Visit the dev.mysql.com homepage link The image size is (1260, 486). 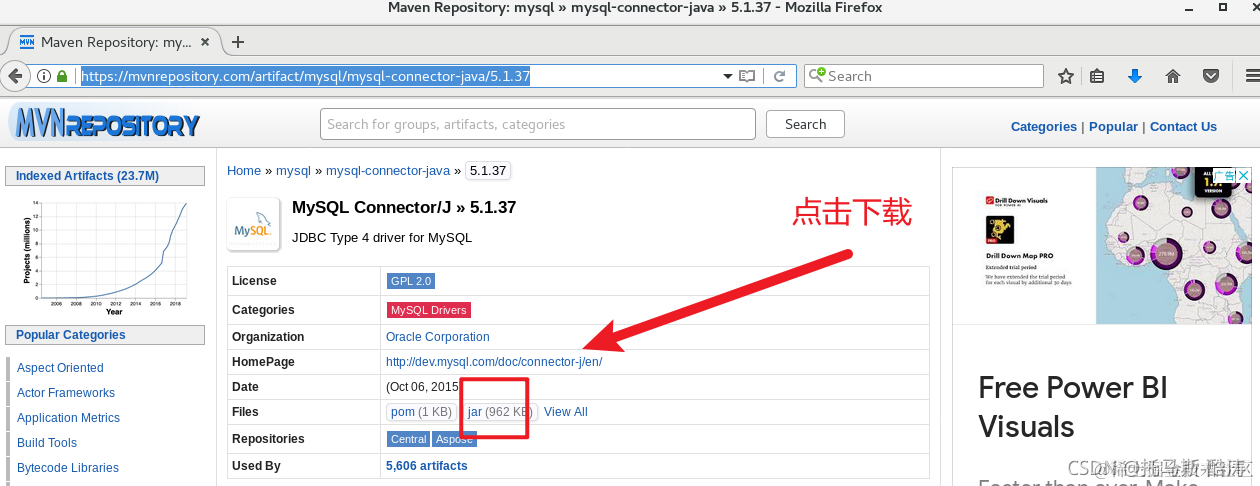(494, 362)
